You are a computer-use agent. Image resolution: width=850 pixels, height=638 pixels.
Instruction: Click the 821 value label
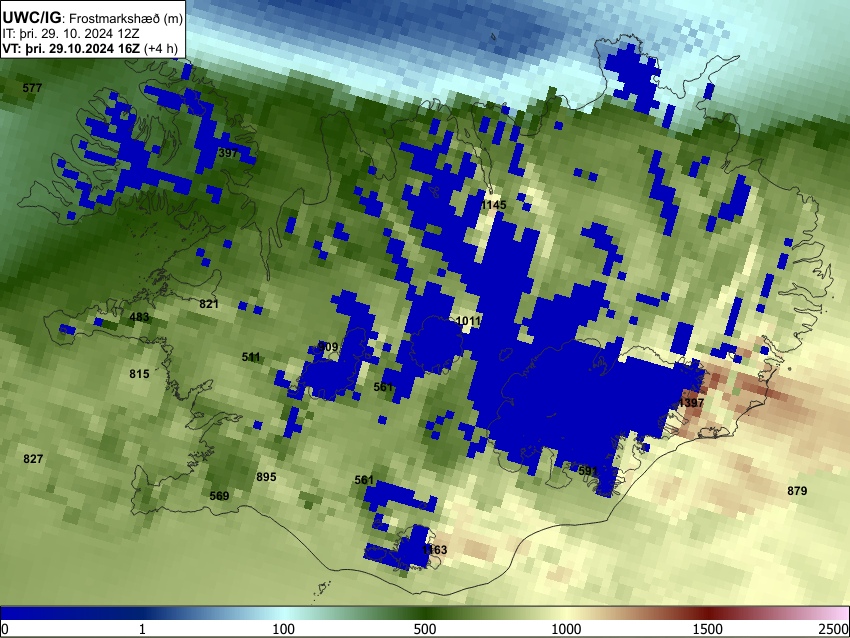[209, 304]
